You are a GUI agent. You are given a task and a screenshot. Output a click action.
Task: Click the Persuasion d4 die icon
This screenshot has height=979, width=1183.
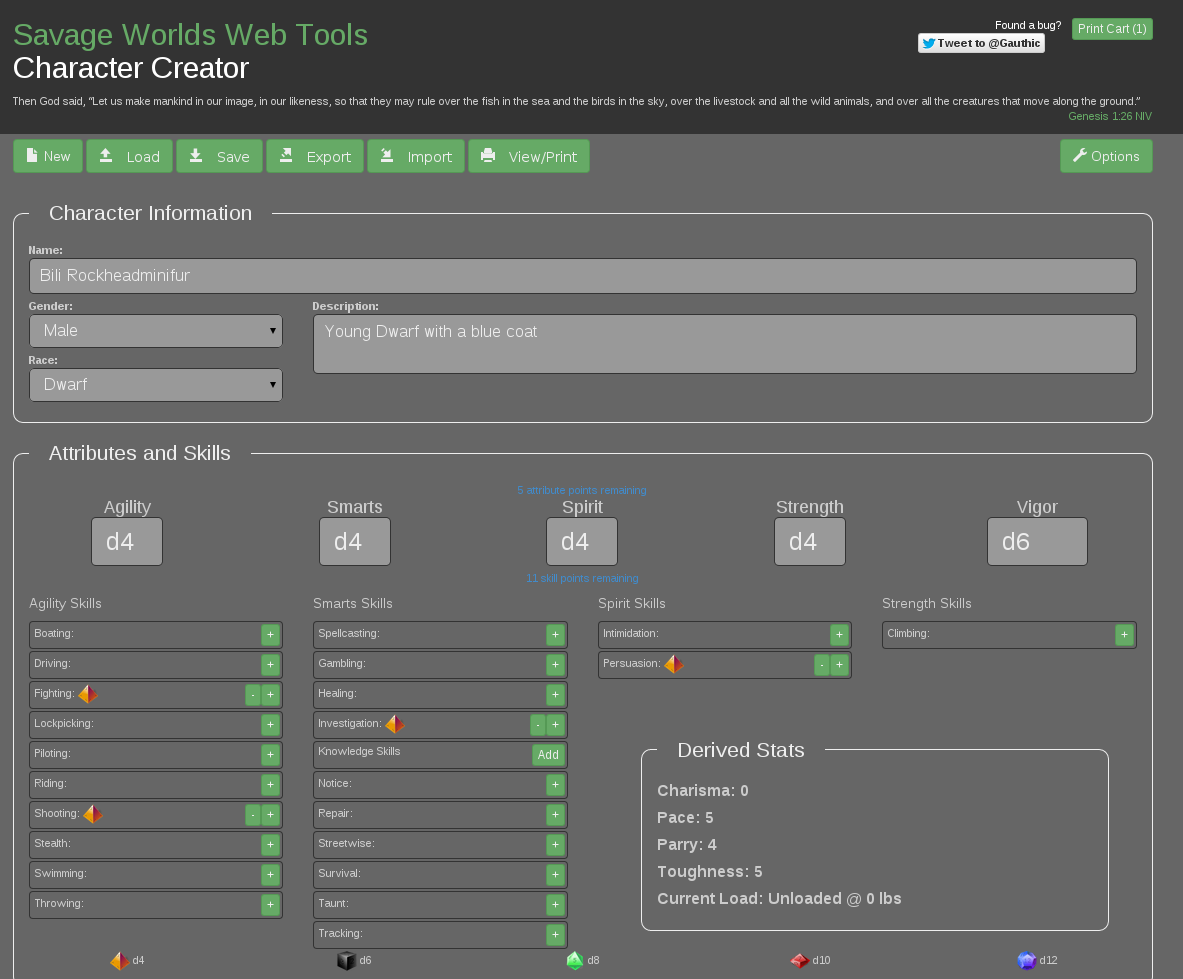point(674,664)
